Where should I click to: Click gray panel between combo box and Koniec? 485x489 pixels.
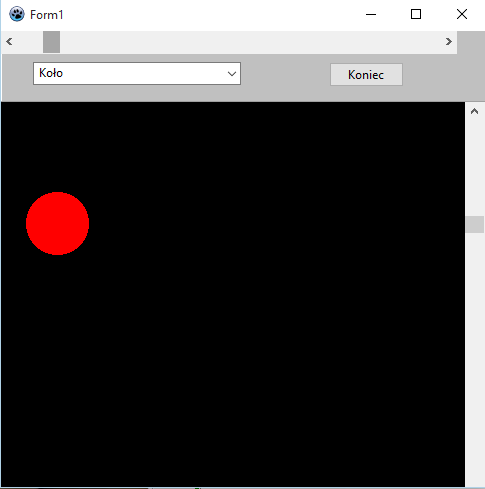[x=285, y=75]
